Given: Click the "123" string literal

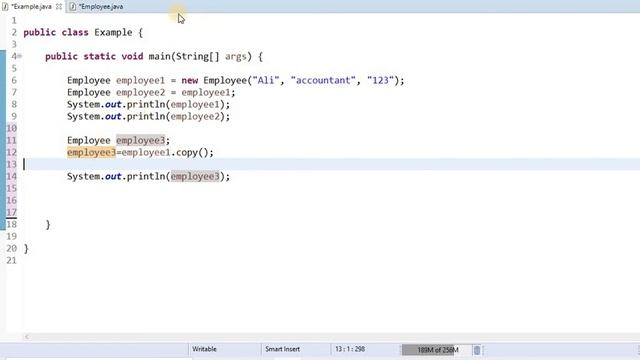Looking at the screenshot, I should point(380,80).
